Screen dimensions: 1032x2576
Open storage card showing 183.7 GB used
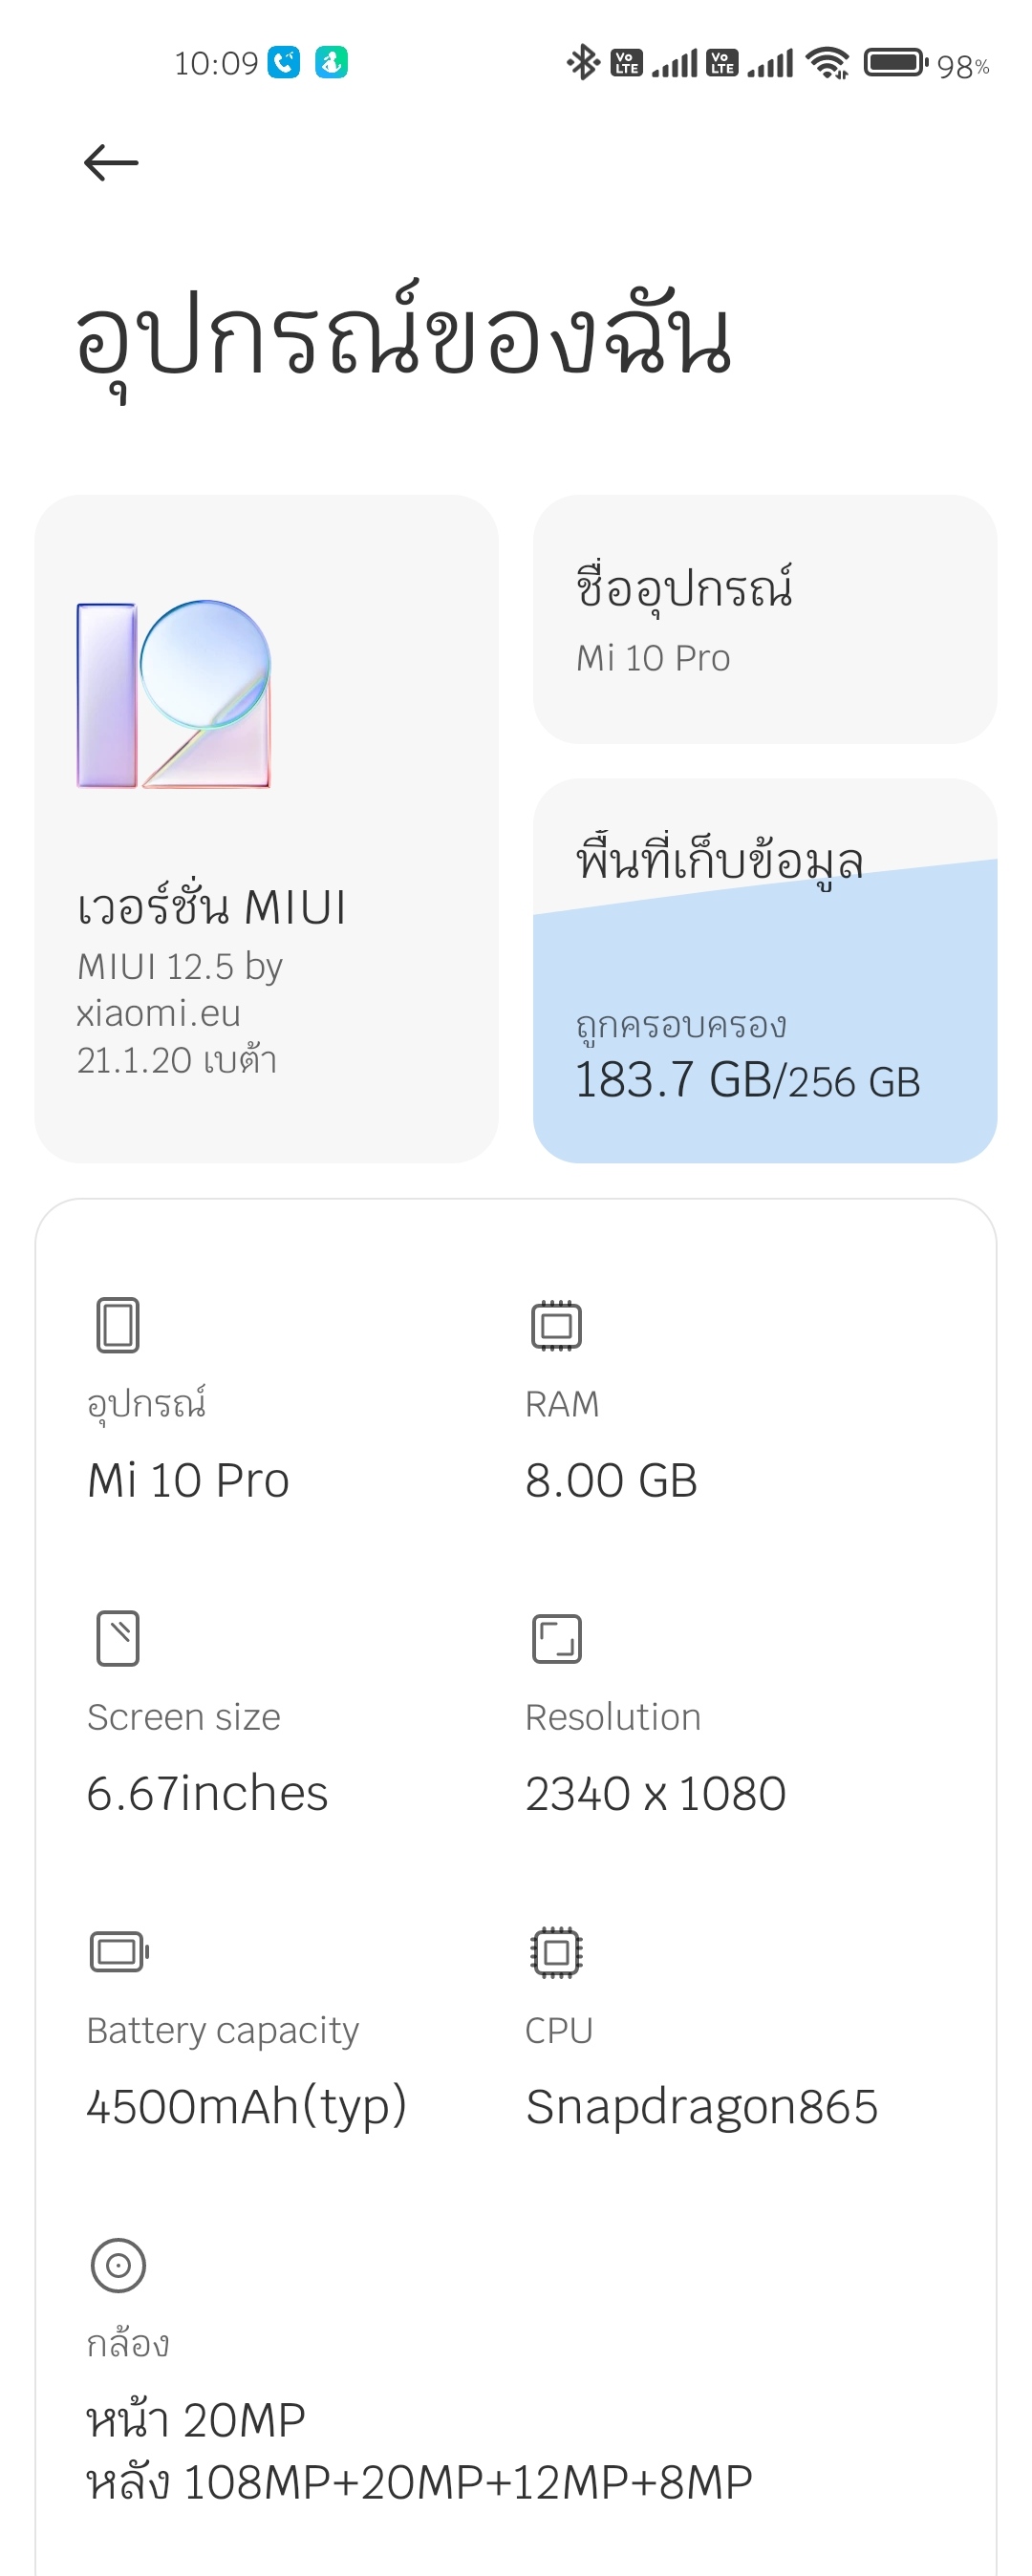coord(764,970)
